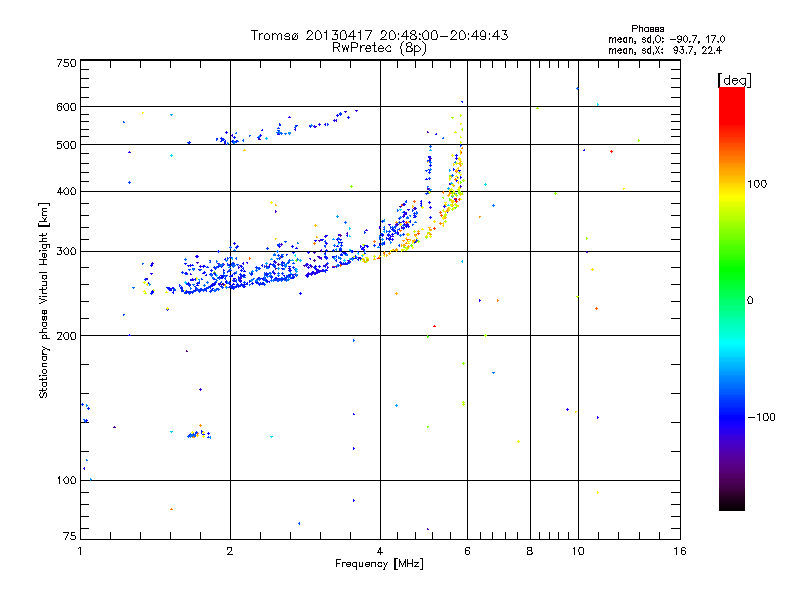The width and height of the screenshot is (800, 600).
Task: Click the "100" label beside the color bar
Action: [x=757, y=184]
